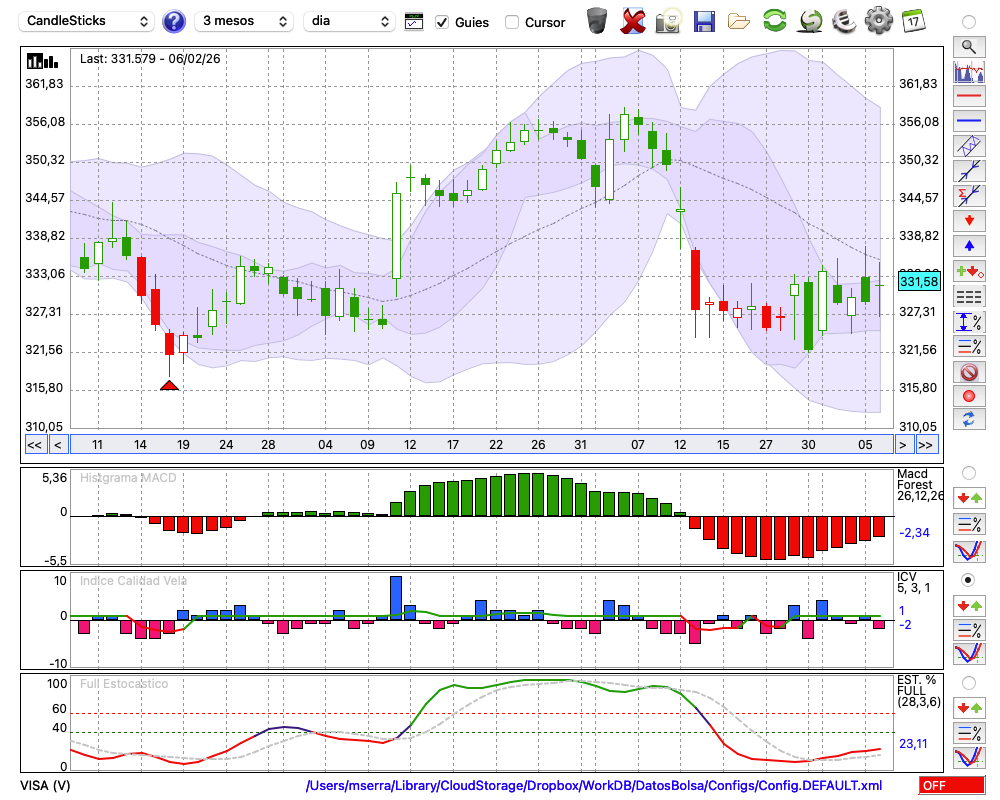Click the red down arrow marker tool

click(968, 219)
